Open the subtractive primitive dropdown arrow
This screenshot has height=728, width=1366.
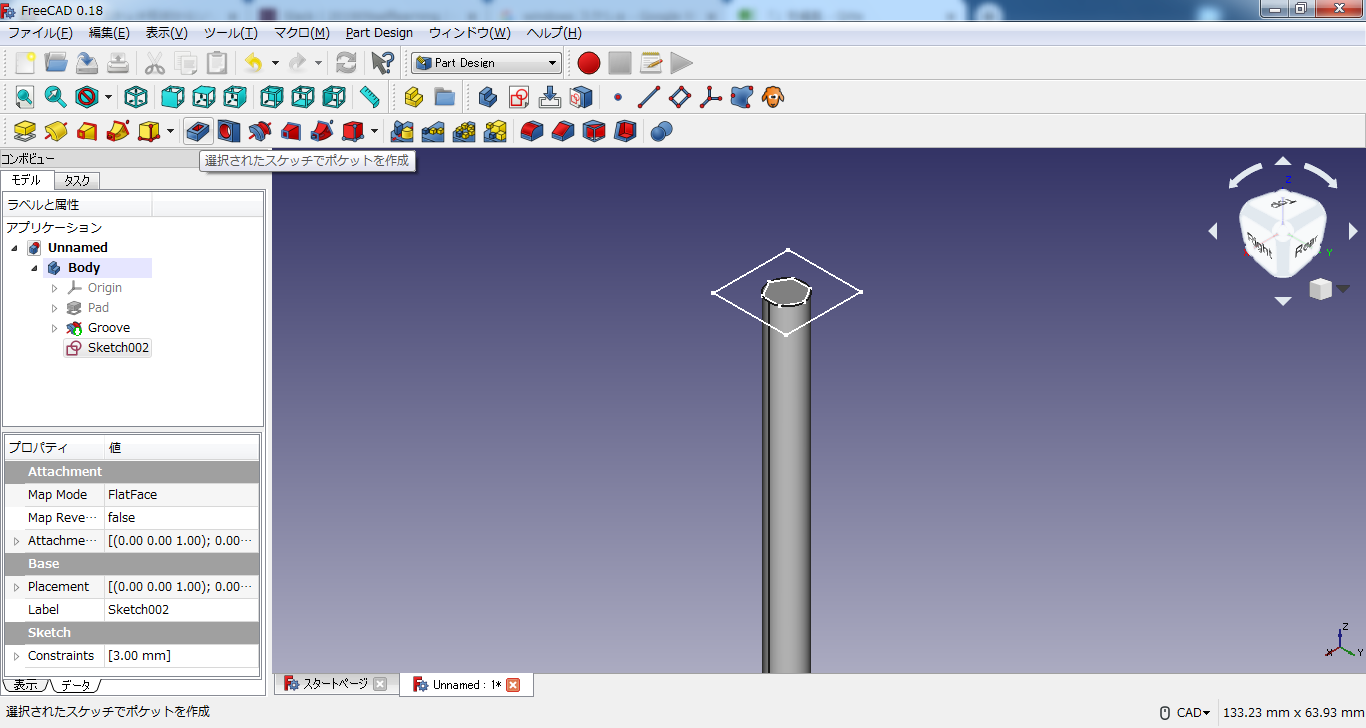[x=375, y=131]
